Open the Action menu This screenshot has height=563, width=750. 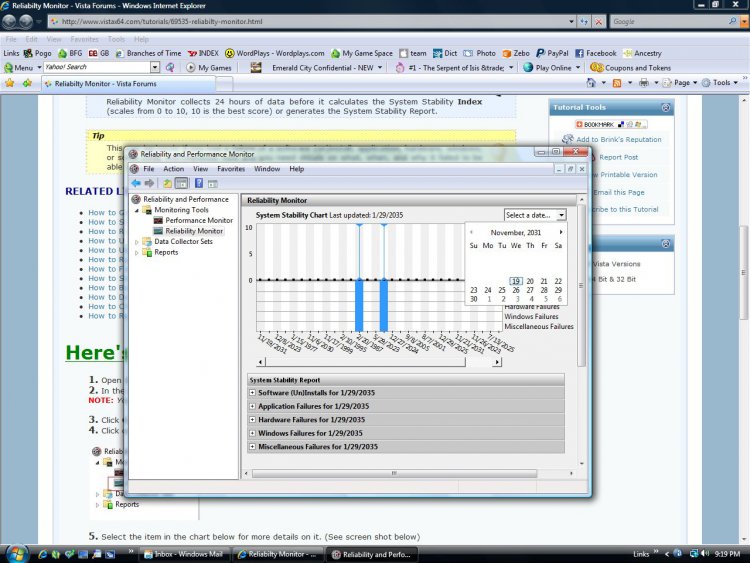(174, 169)
